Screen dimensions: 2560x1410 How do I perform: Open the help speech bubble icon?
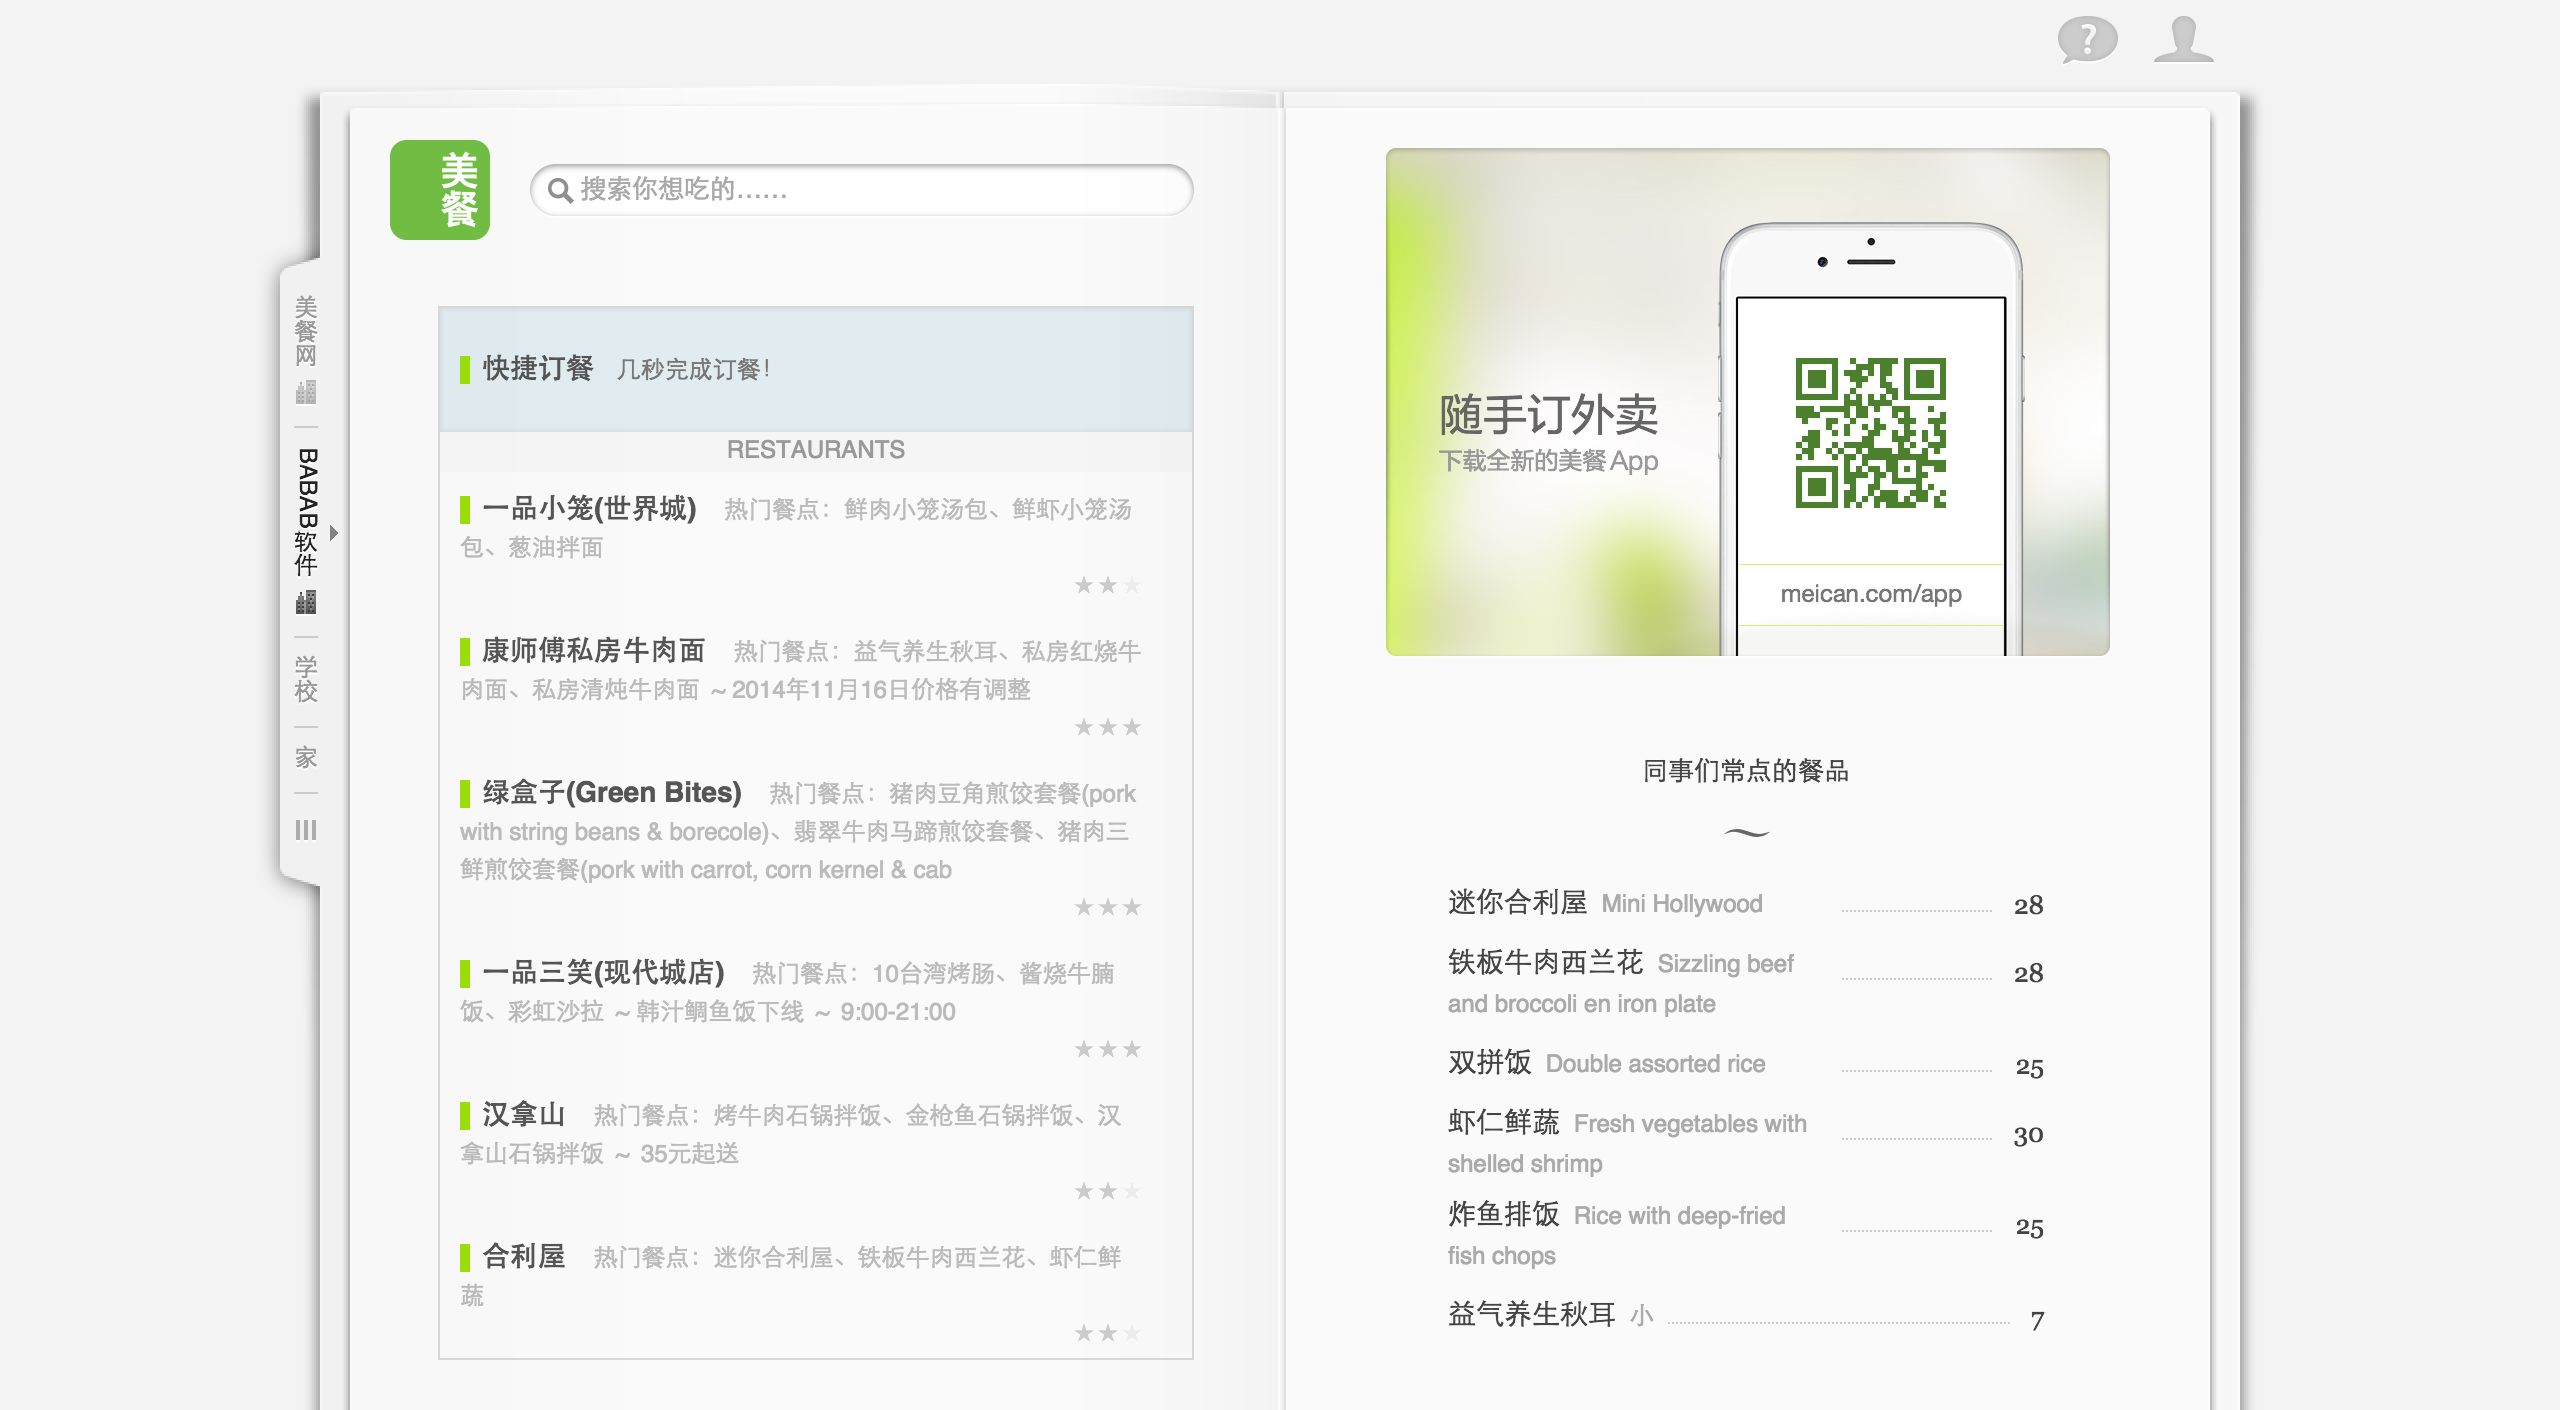pos(2087,40)
